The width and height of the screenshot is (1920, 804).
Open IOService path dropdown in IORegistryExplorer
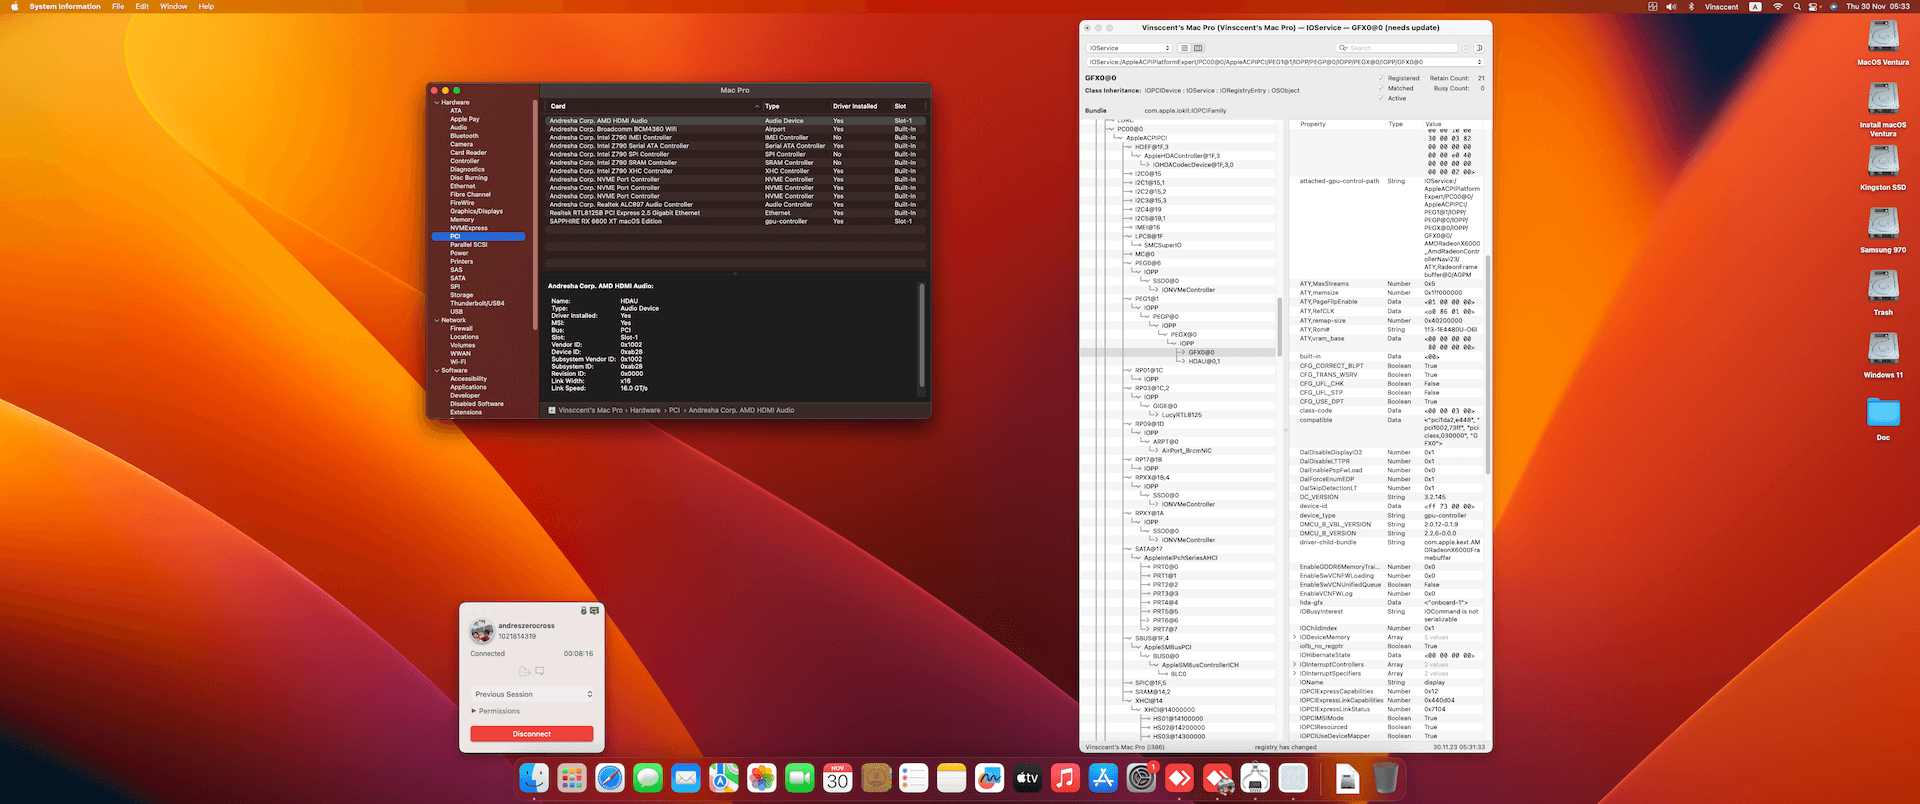point(1285,62)
